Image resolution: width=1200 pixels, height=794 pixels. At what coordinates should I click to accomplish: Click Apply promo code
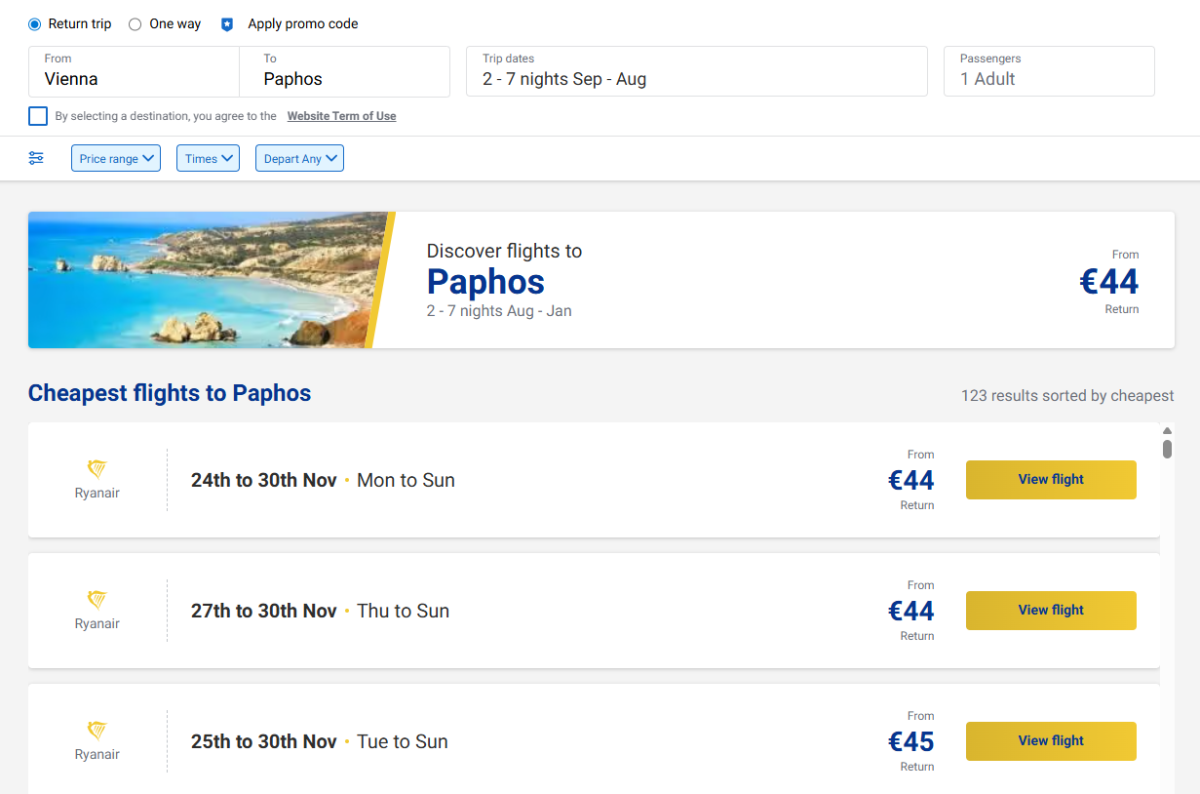point(302,24)
